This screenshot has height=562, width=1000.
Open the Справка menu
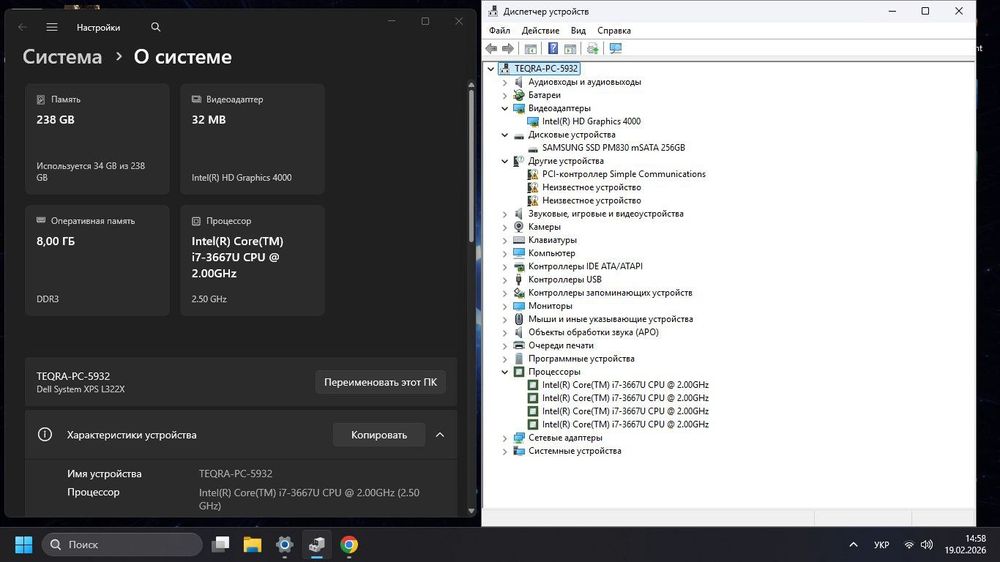pyautogui.click(x=614, y=31)
